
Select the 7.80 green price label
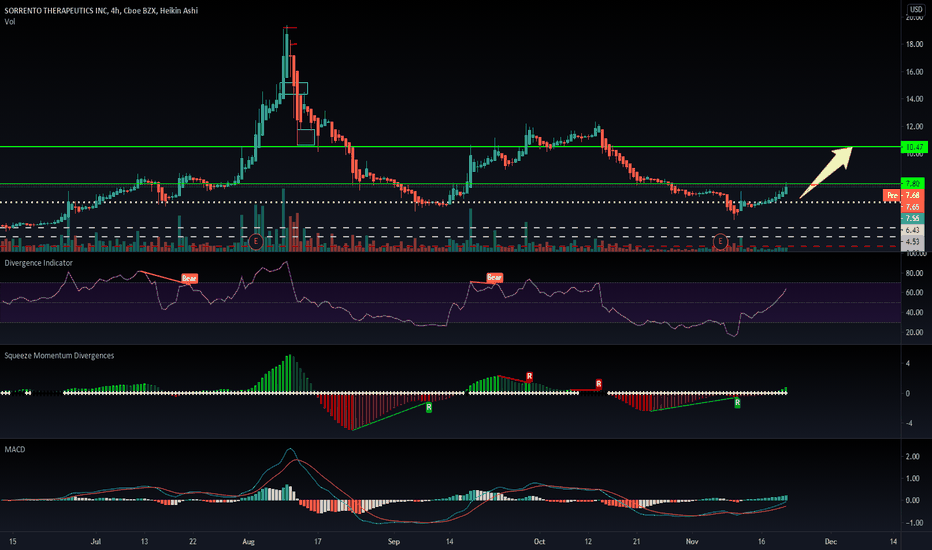point(914,184)
